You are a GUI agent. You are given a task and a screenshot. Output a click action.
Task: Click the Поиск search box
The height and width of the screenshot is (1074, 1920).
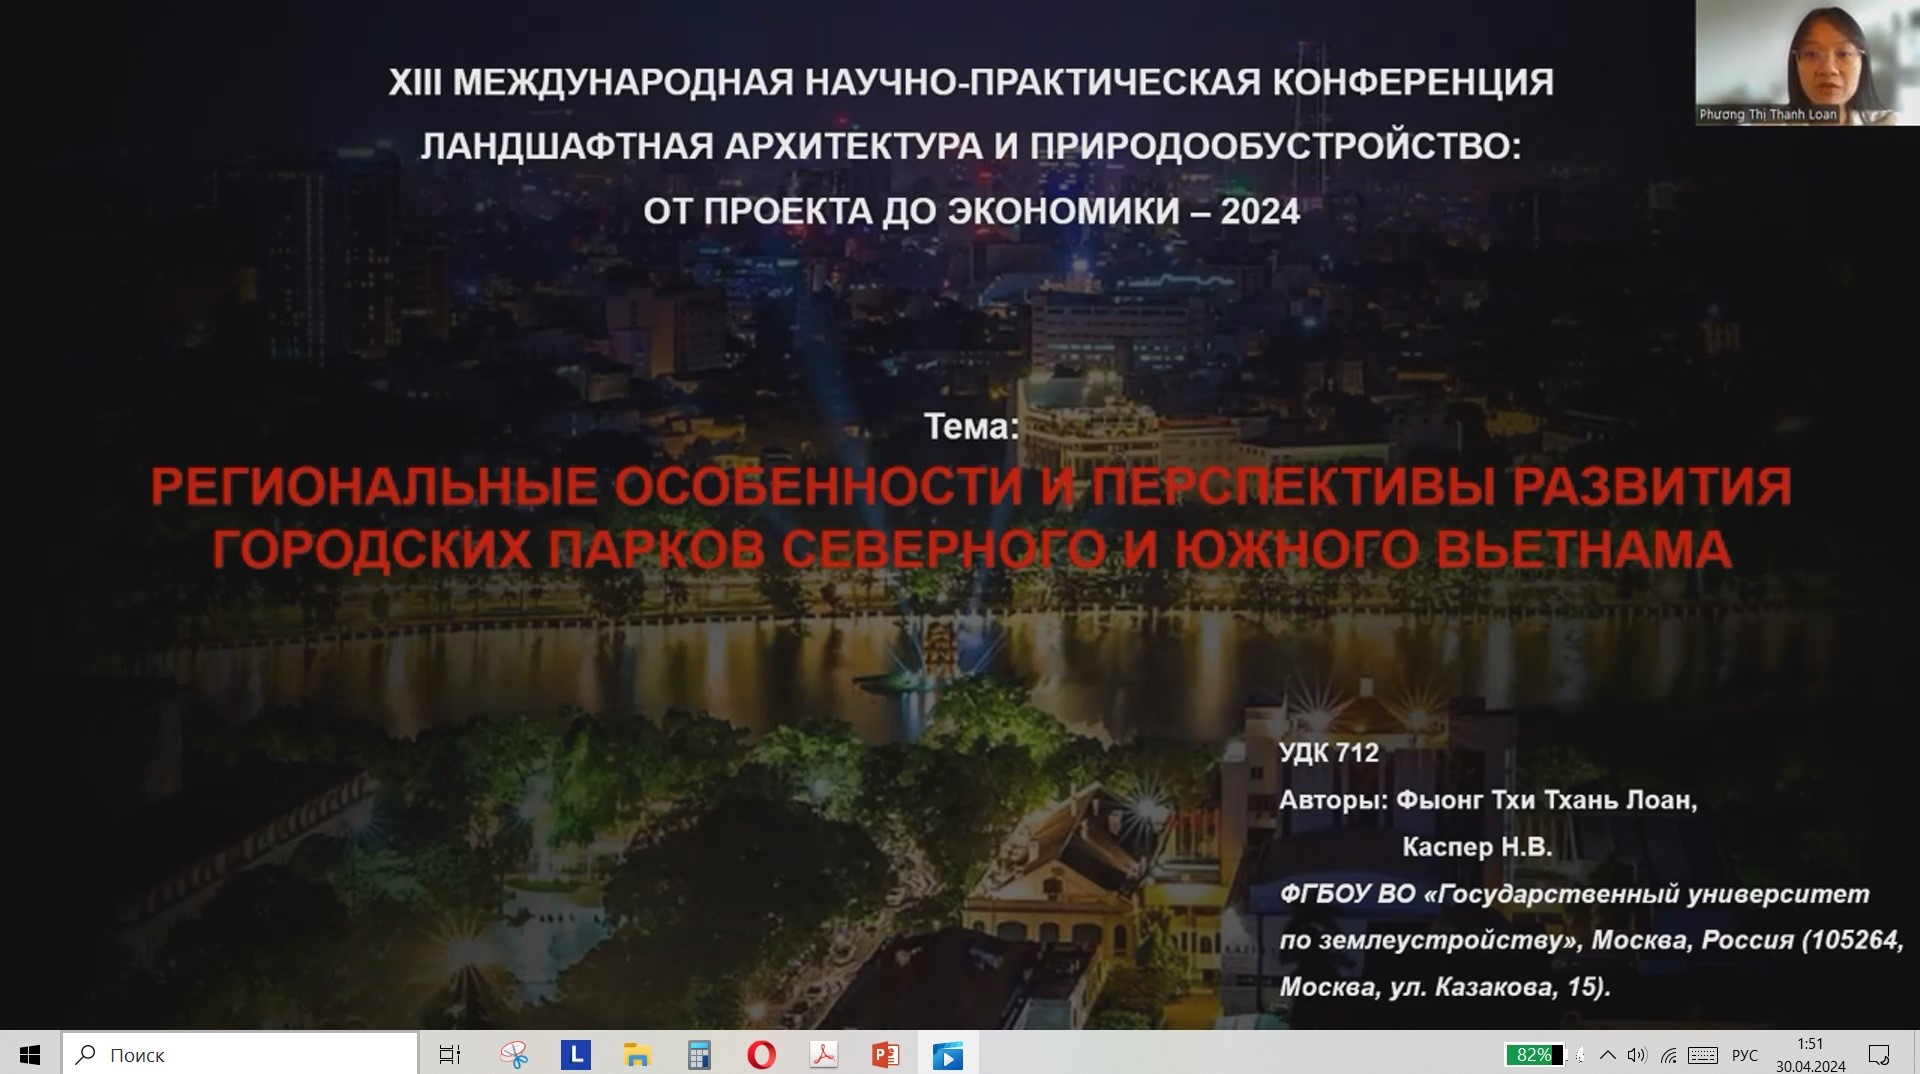(x=240, y=1054)
